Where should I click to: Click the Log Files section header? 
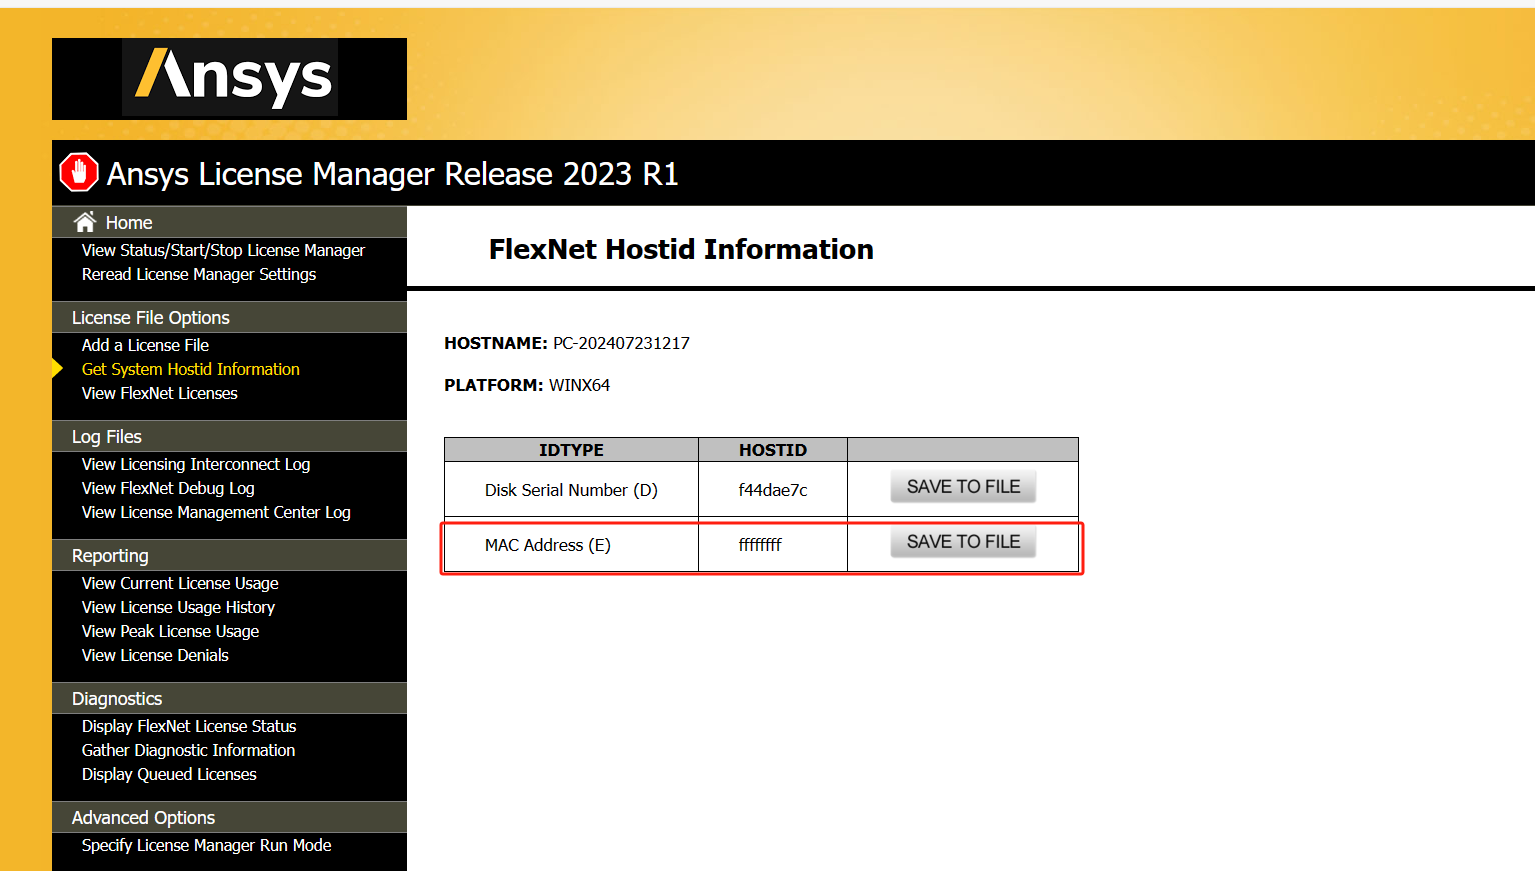[229, 436]
